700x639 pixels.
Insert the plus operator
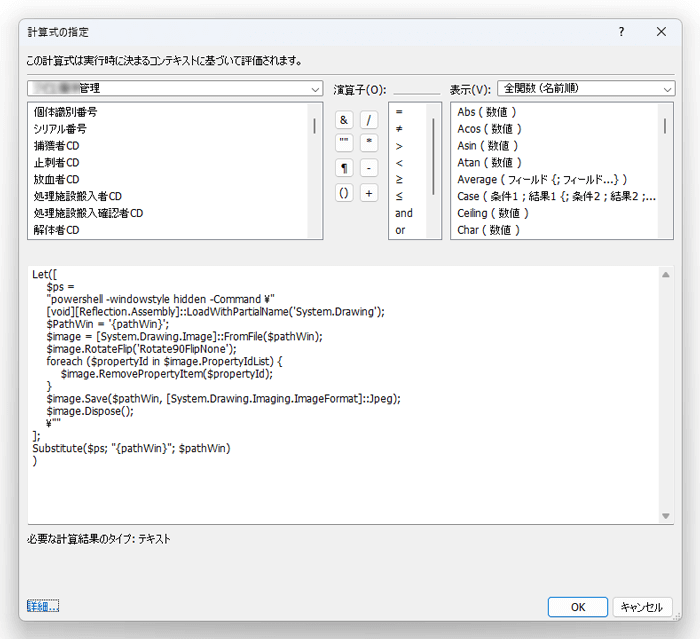369,193
